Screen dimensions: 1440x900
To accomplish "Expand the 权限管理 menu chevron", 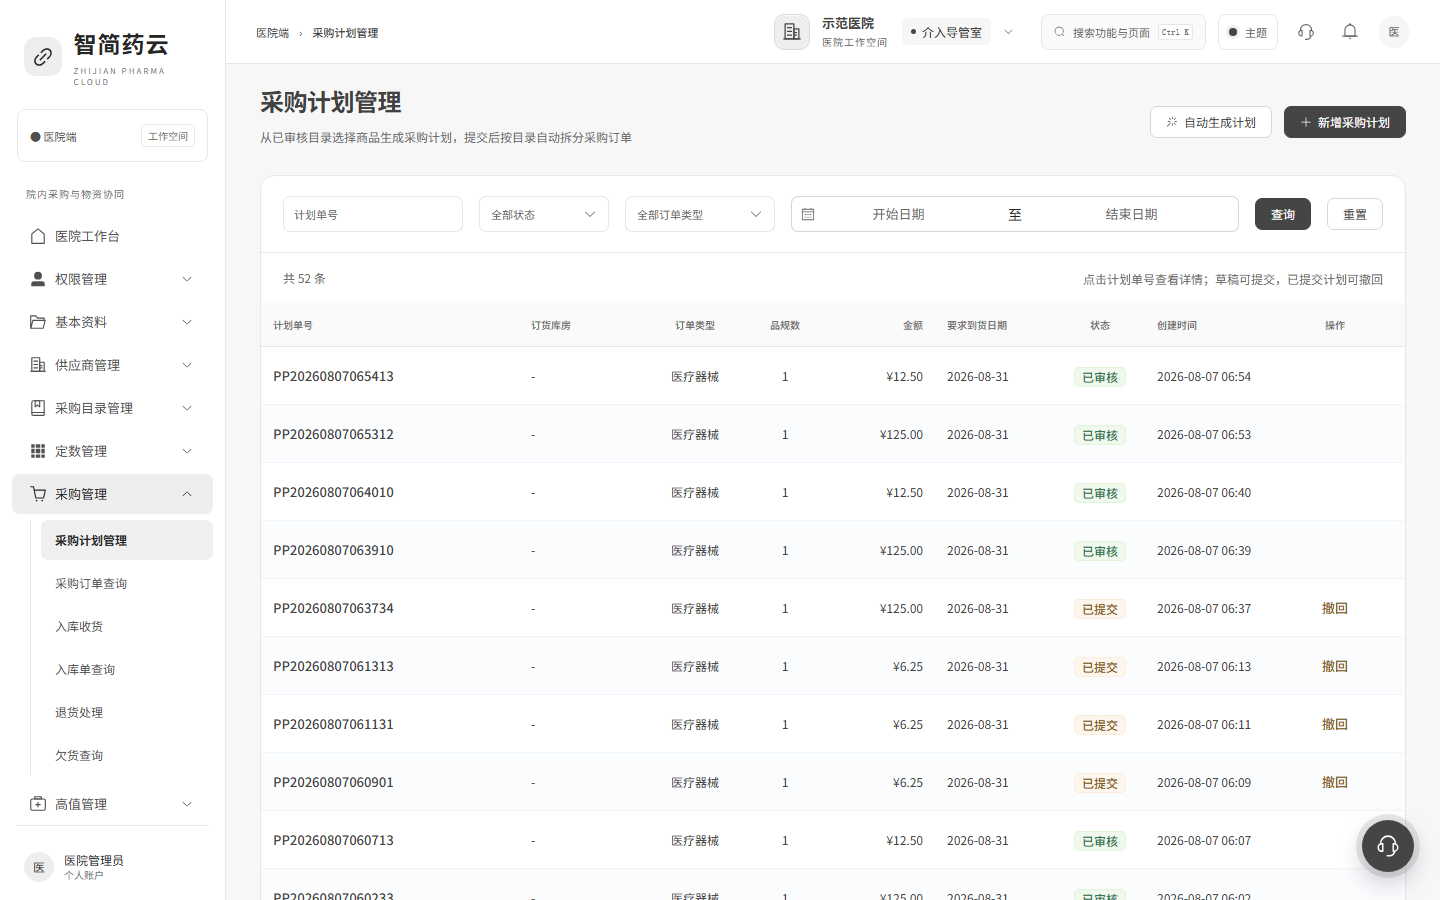I will (187, 279).
